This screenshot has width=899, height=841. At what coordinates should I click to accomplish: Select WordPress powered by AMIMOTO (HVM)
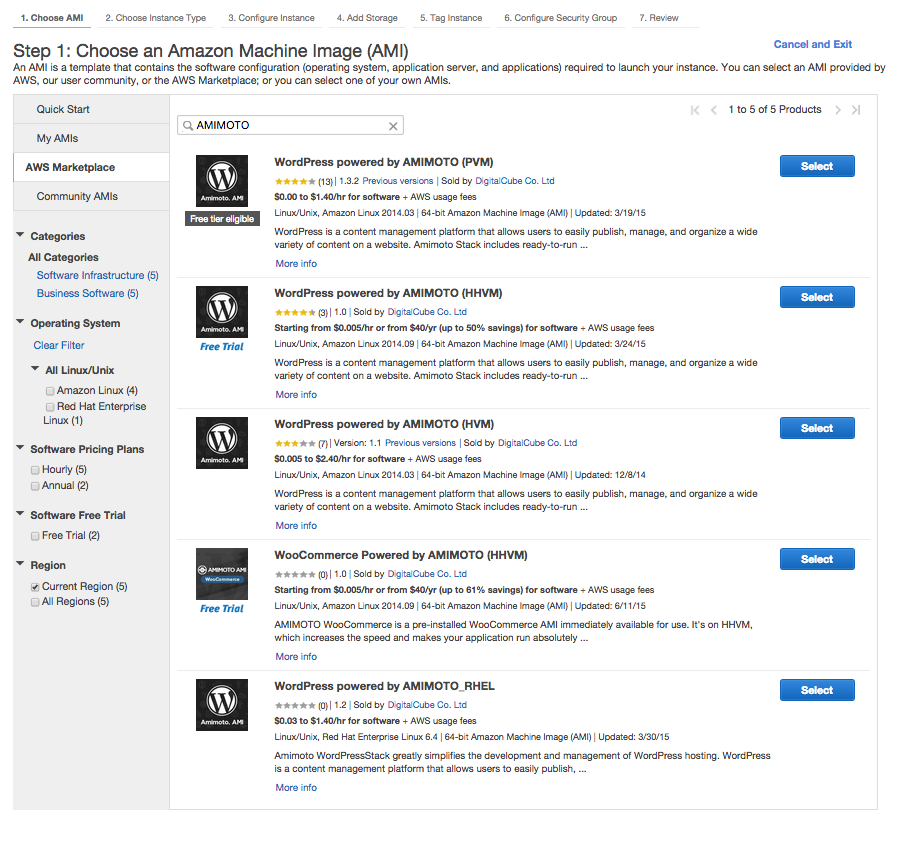(817, 428)
